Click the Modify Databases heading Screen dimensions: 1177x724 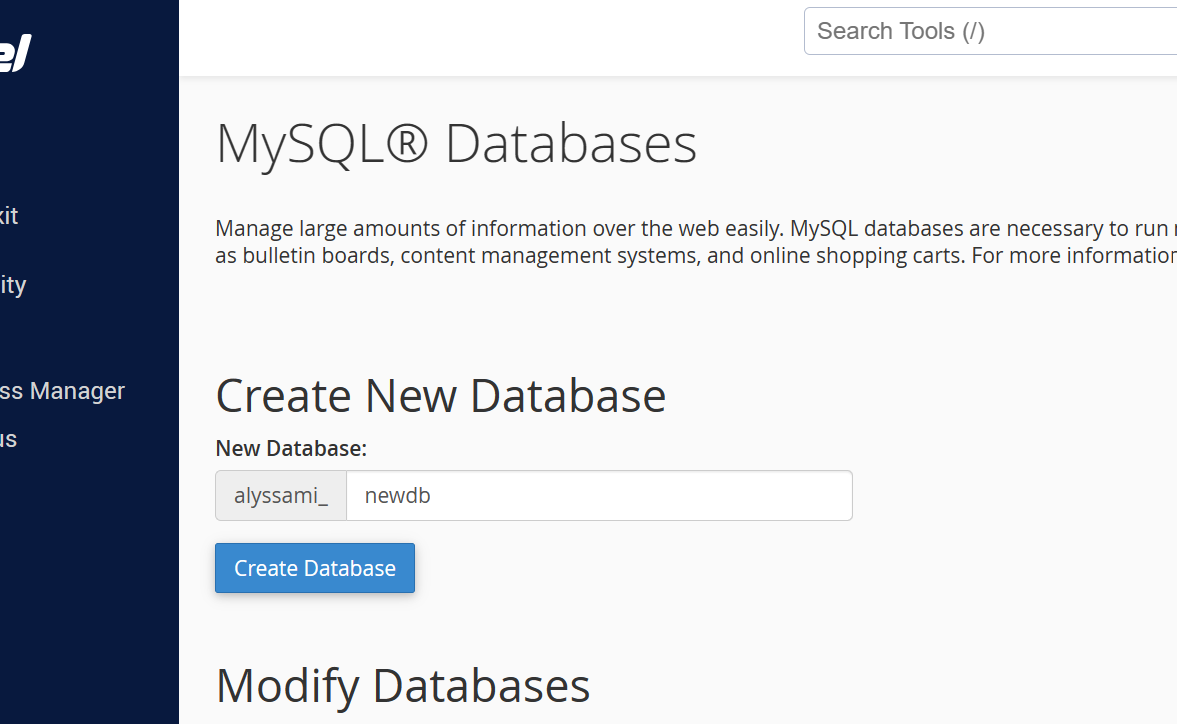click(403, 686)
